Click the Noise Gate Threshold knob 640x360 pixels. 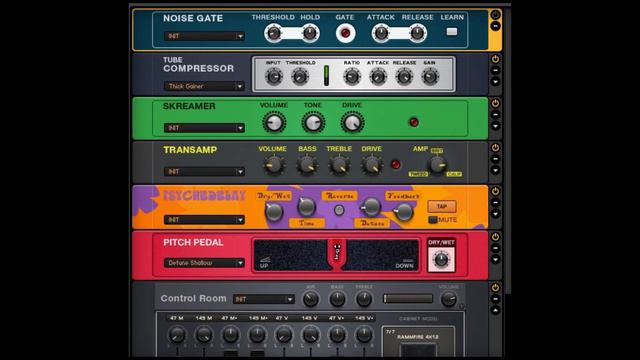pos(273,33)
